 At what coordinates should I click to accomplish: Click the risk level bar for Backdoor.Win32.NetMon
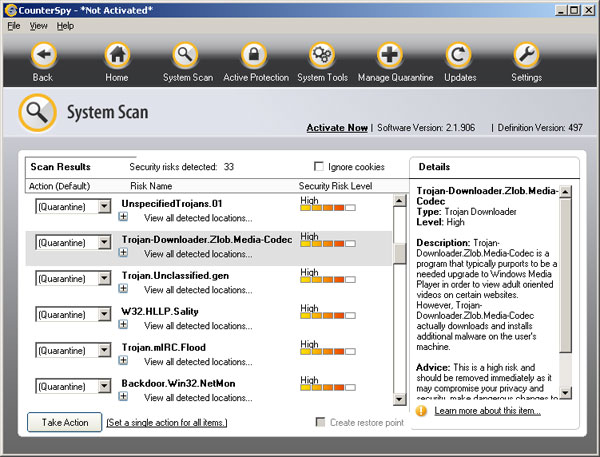(328, 388)
